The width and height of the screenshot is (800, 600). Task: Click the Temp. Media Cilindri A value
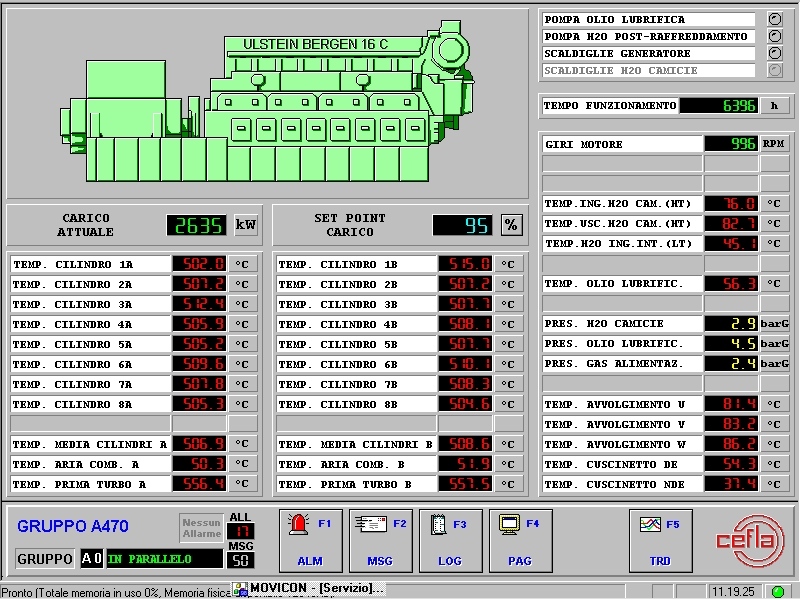coord(199,444)
